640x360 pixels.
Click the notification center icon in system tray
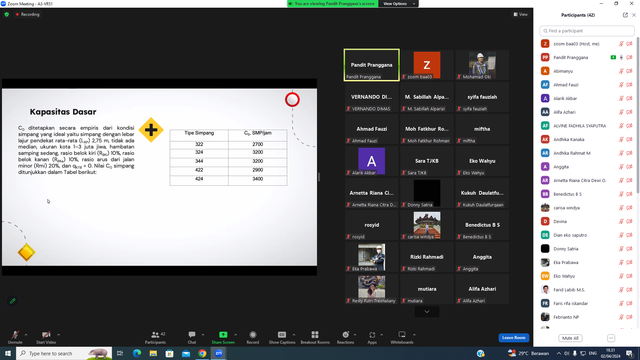(x=630, y=353)
